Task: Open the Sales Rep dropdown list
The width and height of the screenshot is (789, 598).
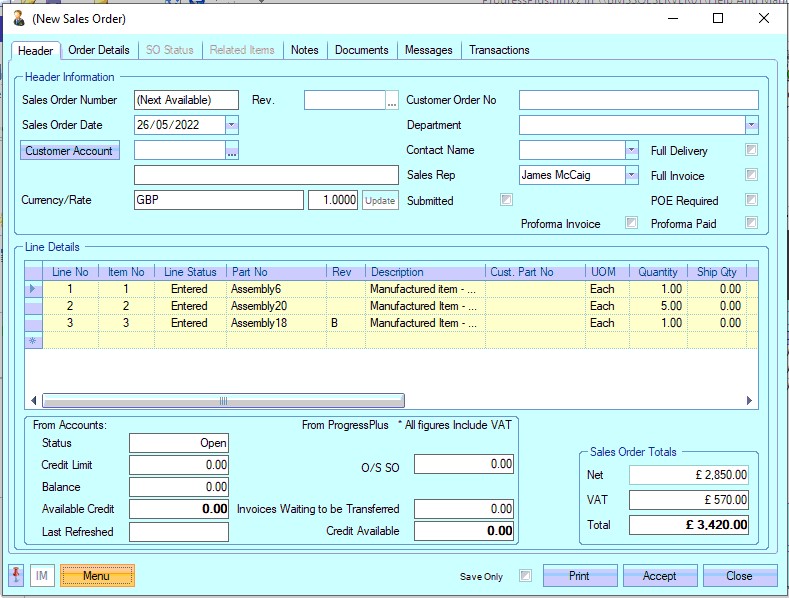Action: coord(631,175)
